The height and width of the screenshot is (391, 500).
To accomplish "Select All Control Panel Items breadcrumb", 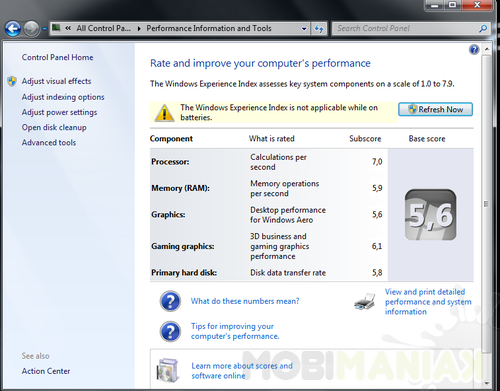I will (x=103, y=28).
